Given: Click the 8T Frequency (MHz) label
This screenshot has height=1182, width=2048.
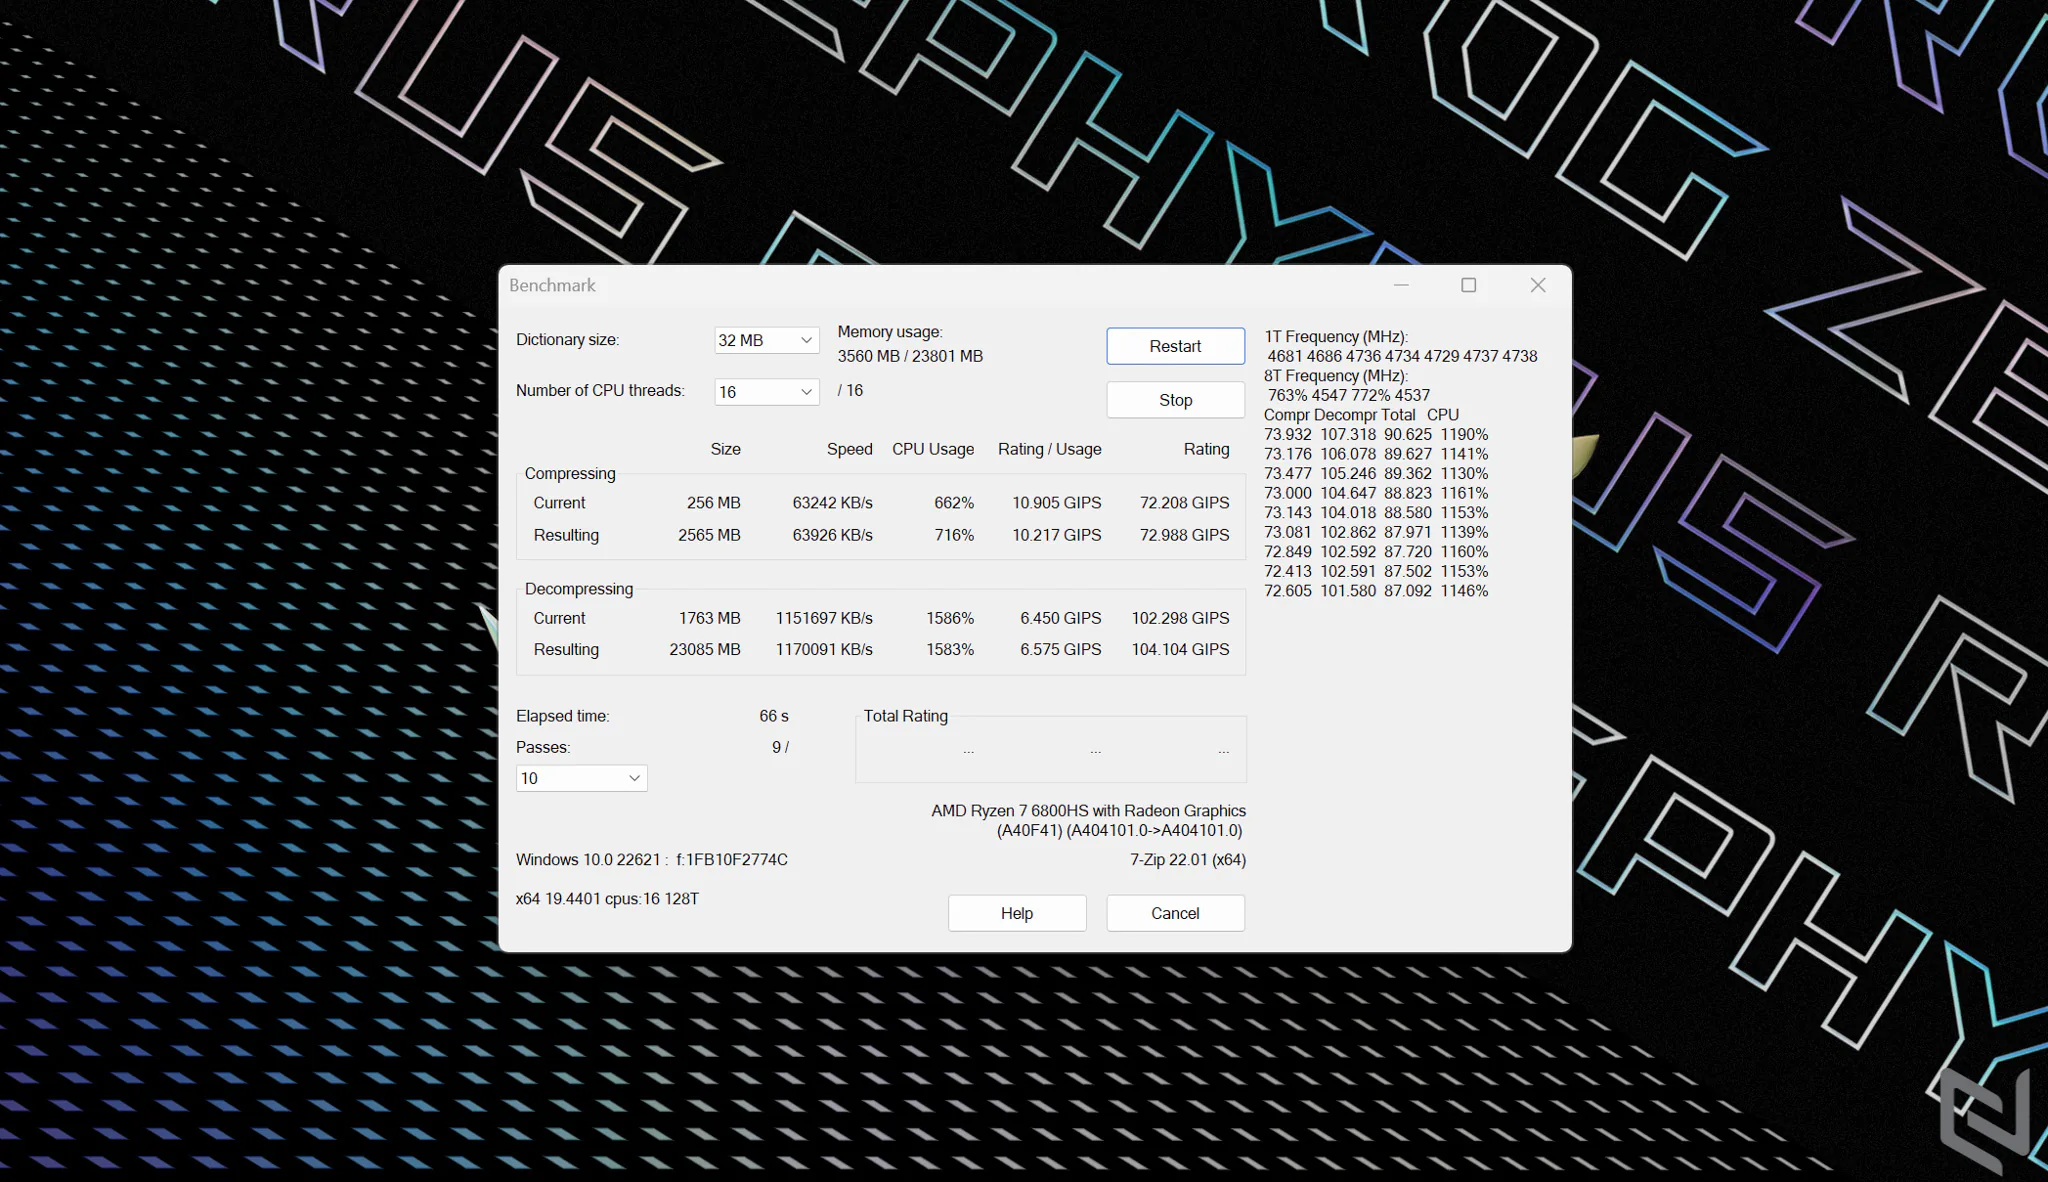Looking at the screenshot, I should (1336, 376).
